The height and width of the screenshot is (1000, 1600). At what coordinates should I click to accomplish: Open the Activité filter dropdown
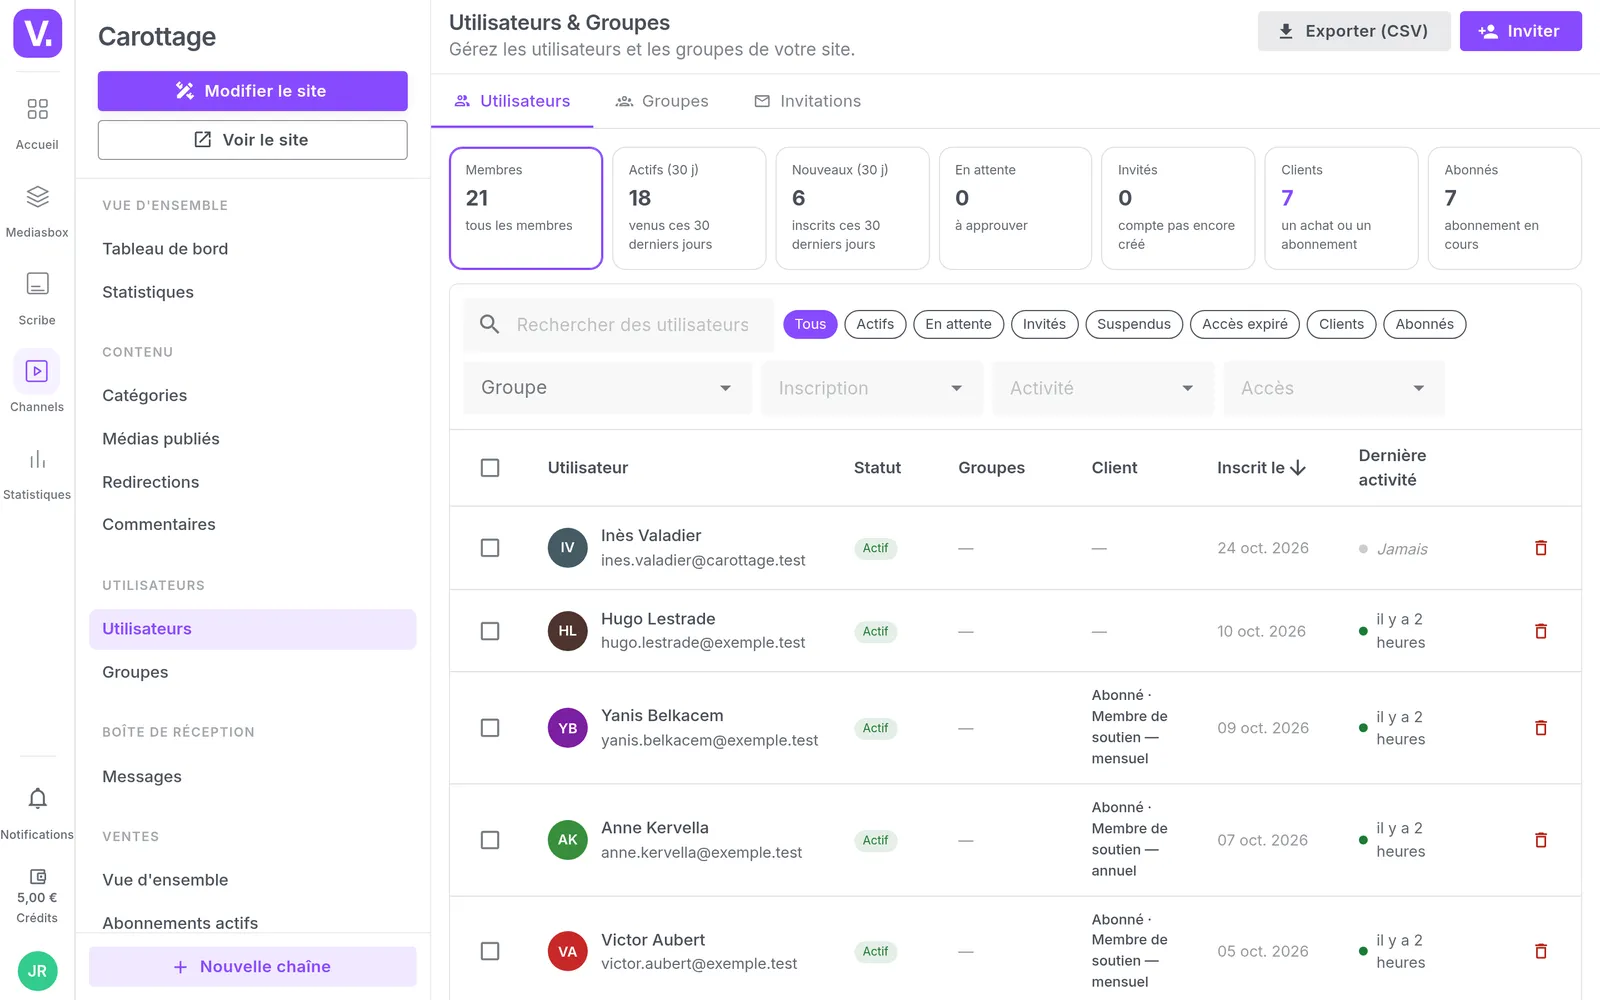(1103, 388)
